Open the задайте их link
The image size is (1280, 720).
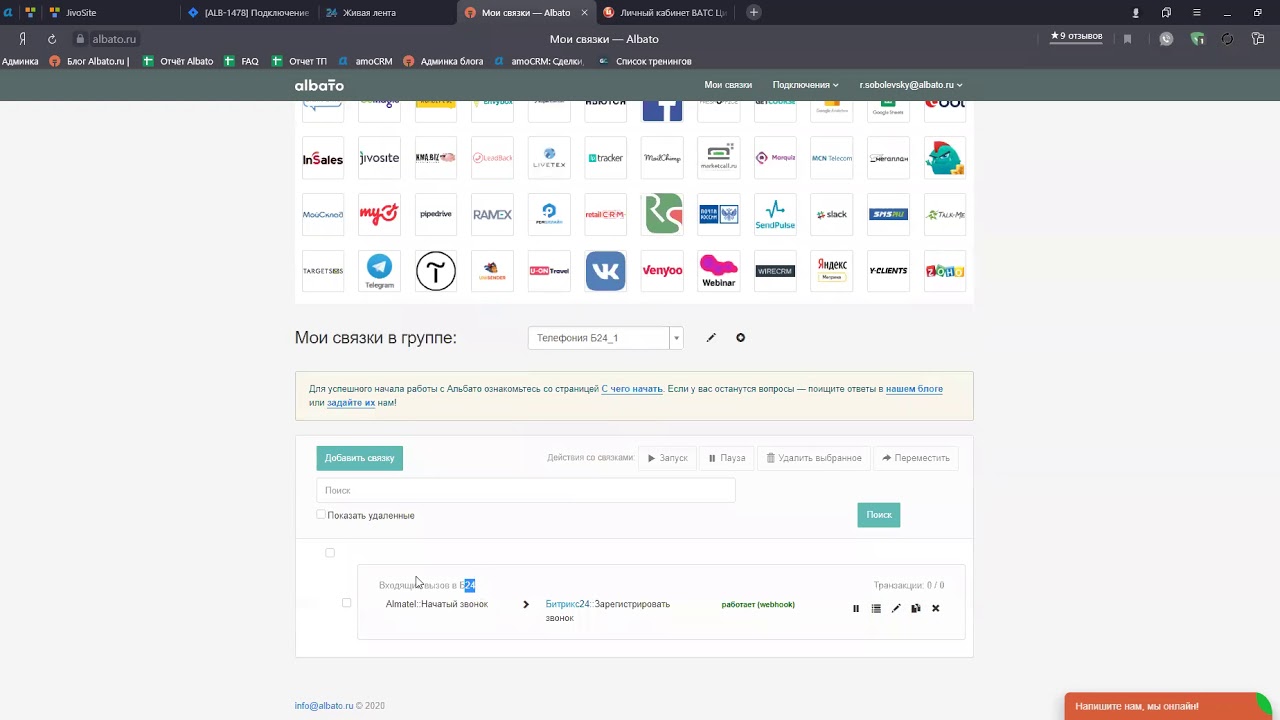click(x=351, y=403)
